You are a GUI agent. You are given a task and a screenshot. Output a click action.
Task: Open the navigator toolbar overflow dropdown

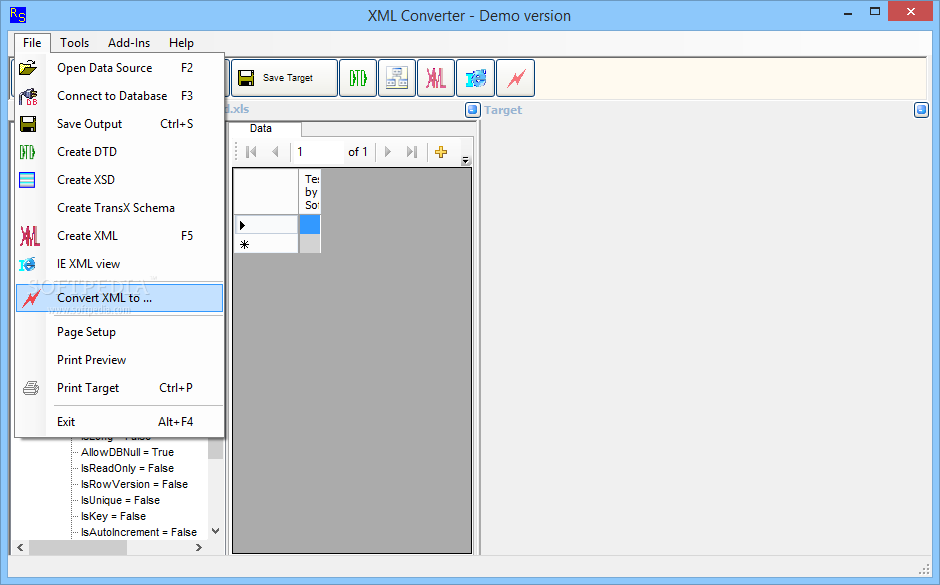pos(465,160)
